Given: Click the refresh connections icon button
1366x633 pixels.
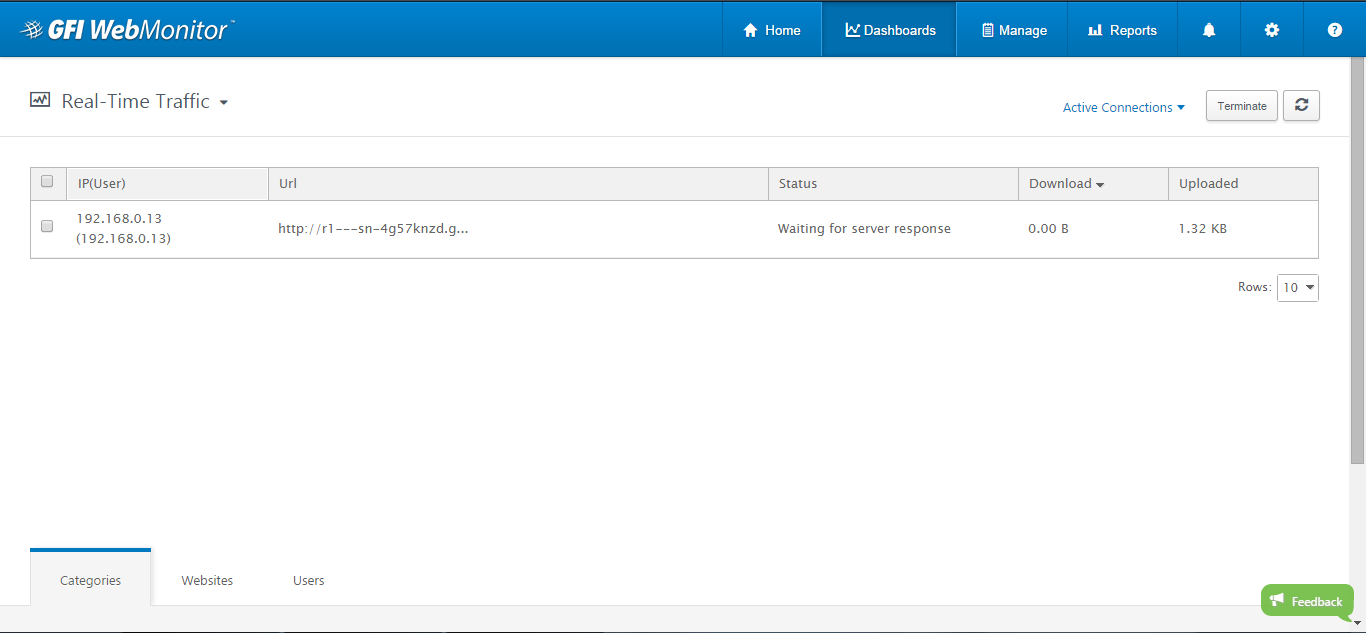Looking at the screenshot, I should point(1301,106).
